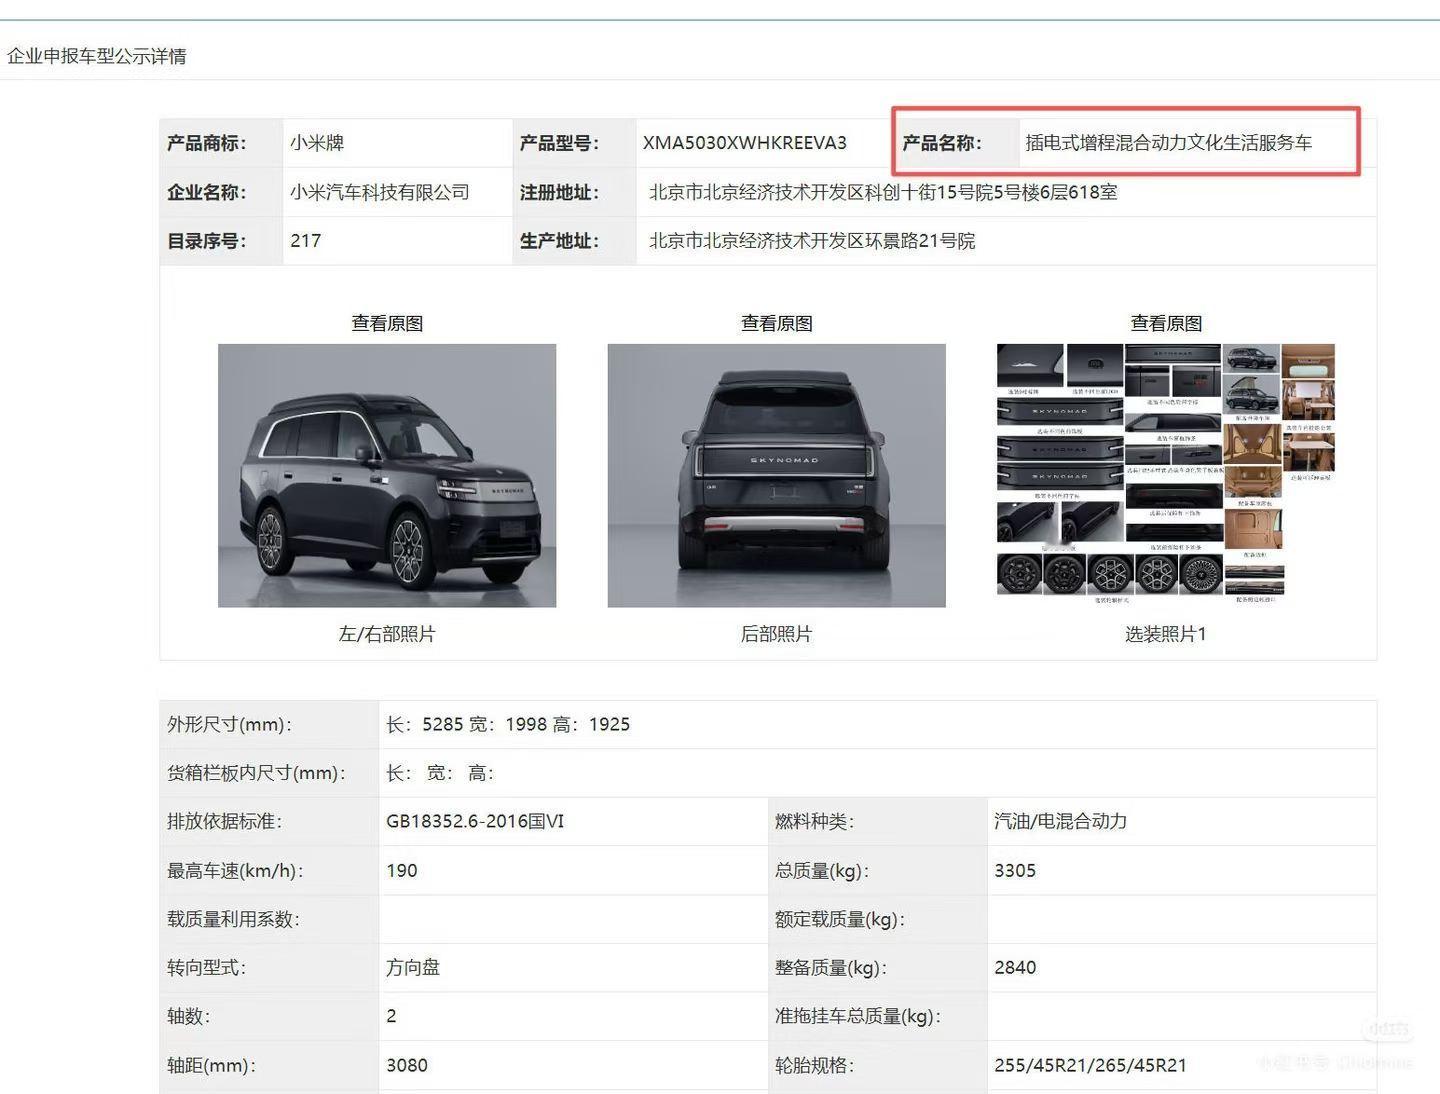
Task: Click the 产品型号 label
Action: tap(559, 143)
